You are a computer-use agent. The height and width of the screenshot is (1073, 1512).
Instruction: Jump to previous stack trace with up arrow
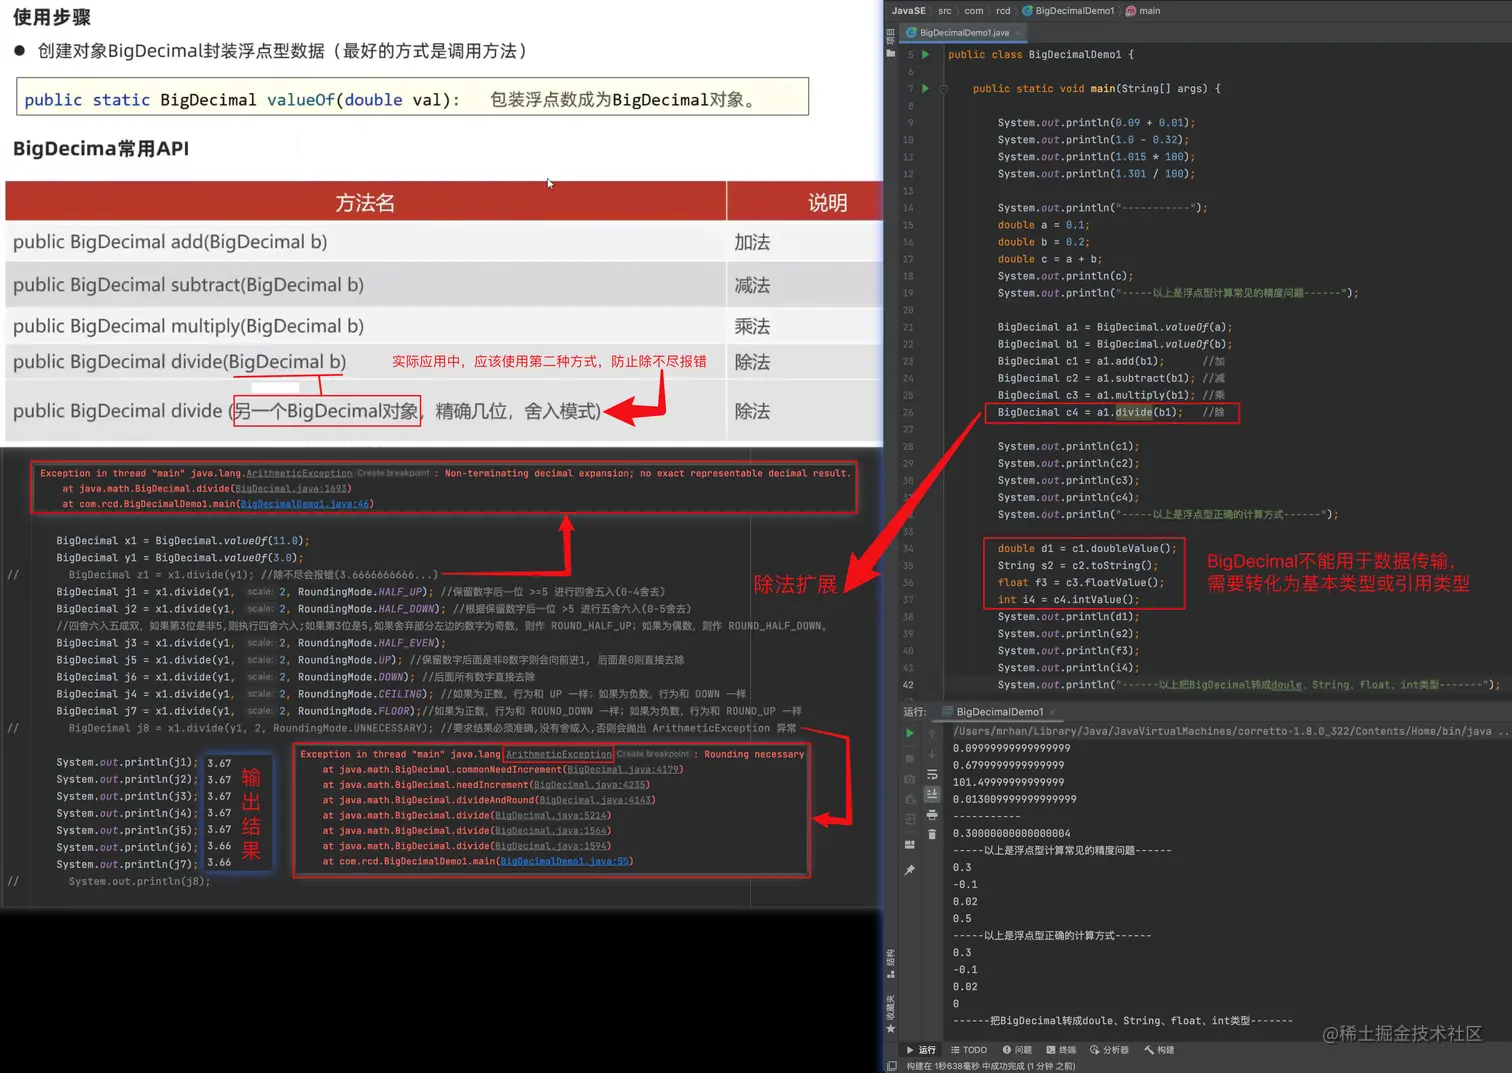932,733
